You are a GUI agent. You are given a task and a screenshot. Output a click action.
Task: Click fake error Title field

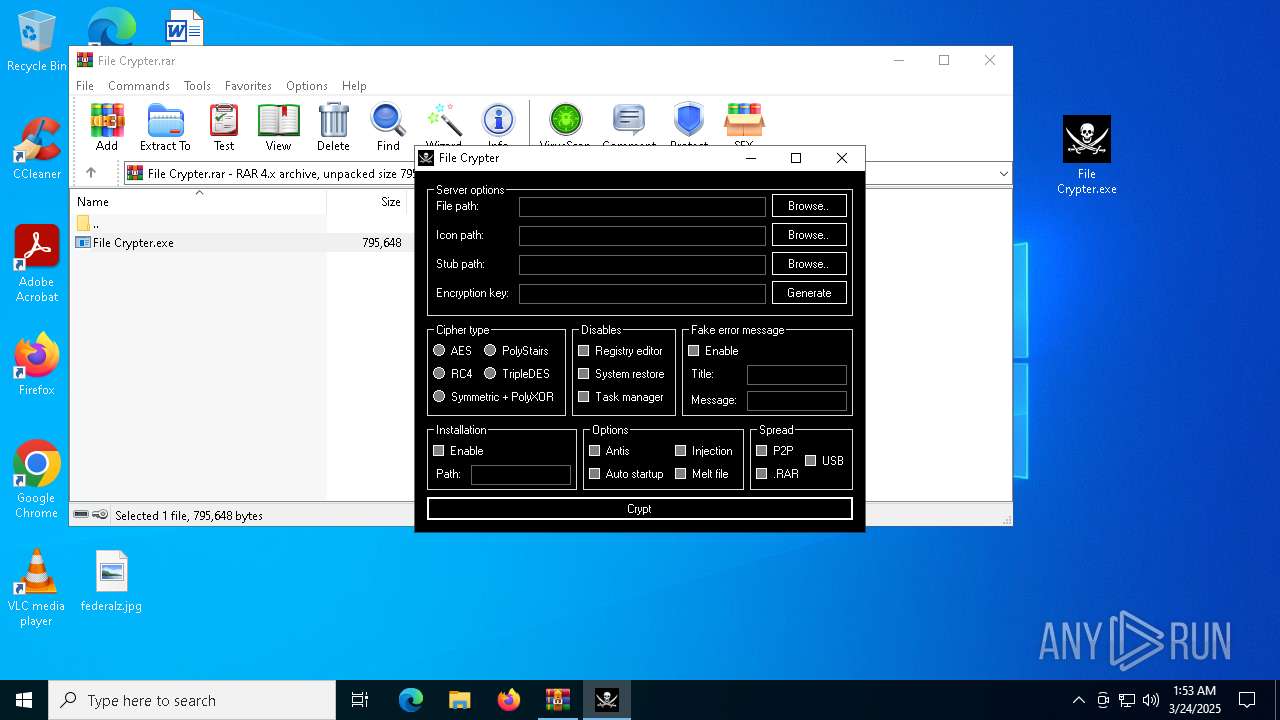pos(797,375)
